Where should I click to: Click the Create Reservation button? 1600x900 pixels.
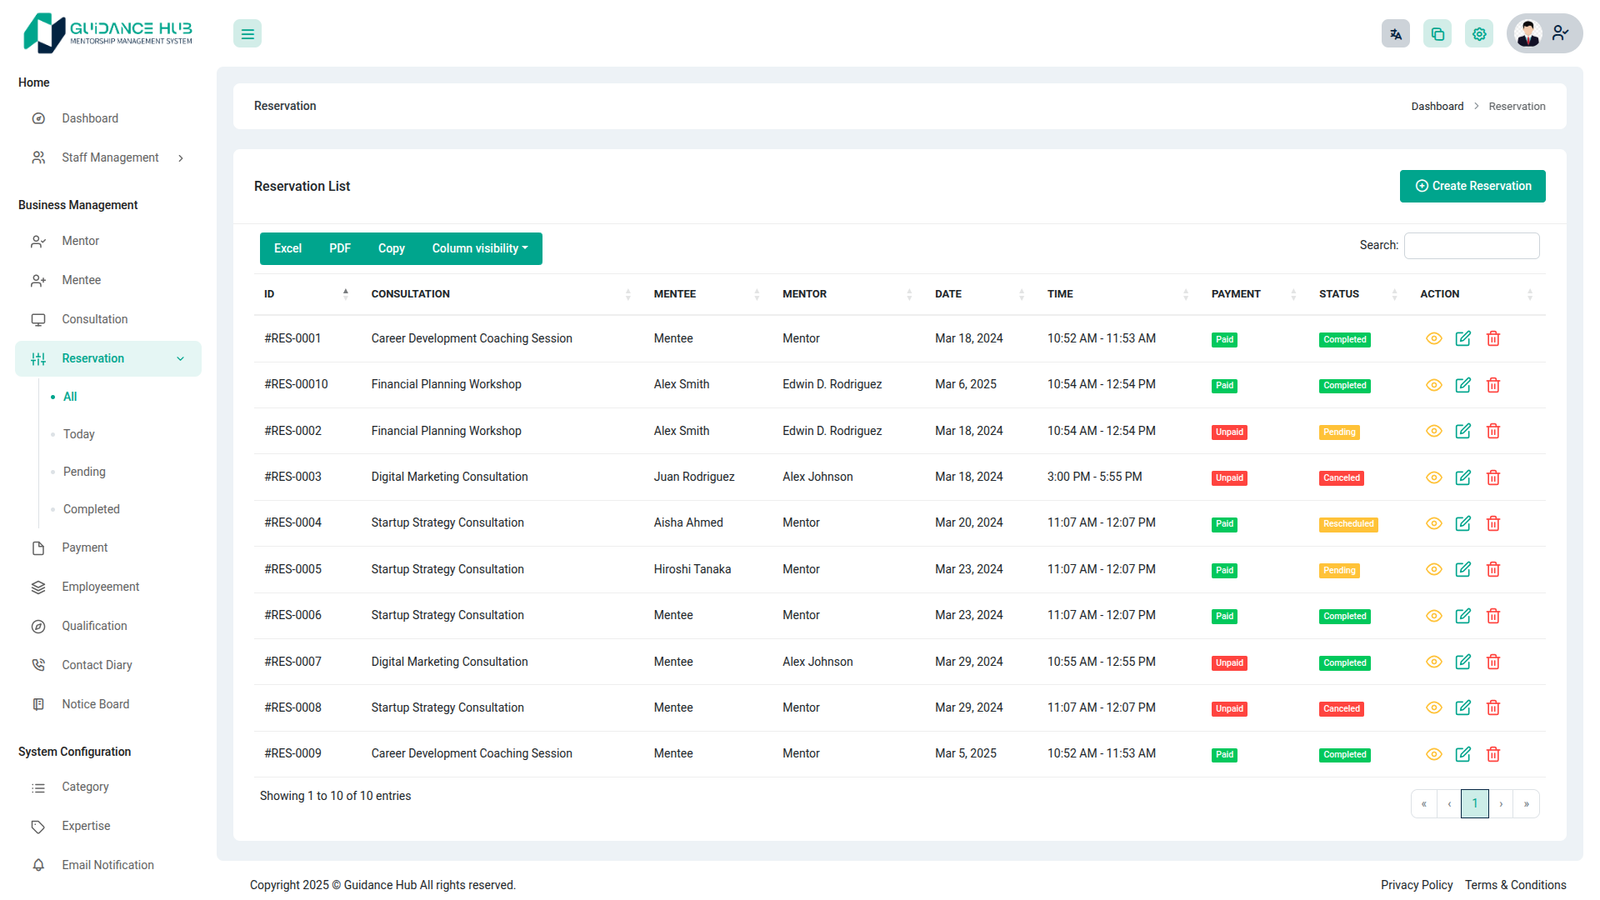1472,186
